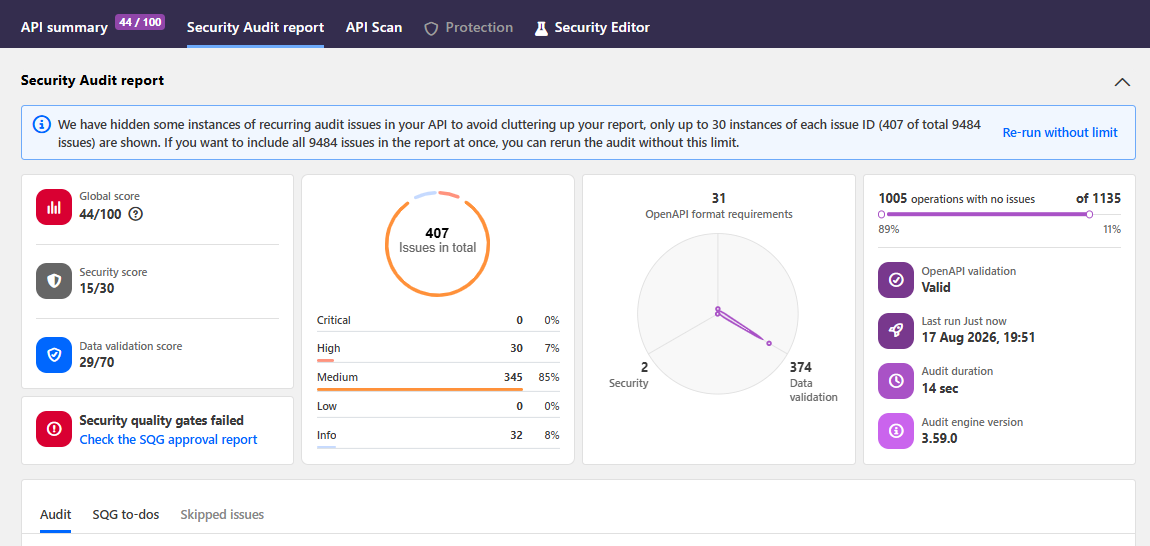Click the Medium severity row in the issues list
1150x546 pixels.
click(438, 379)
